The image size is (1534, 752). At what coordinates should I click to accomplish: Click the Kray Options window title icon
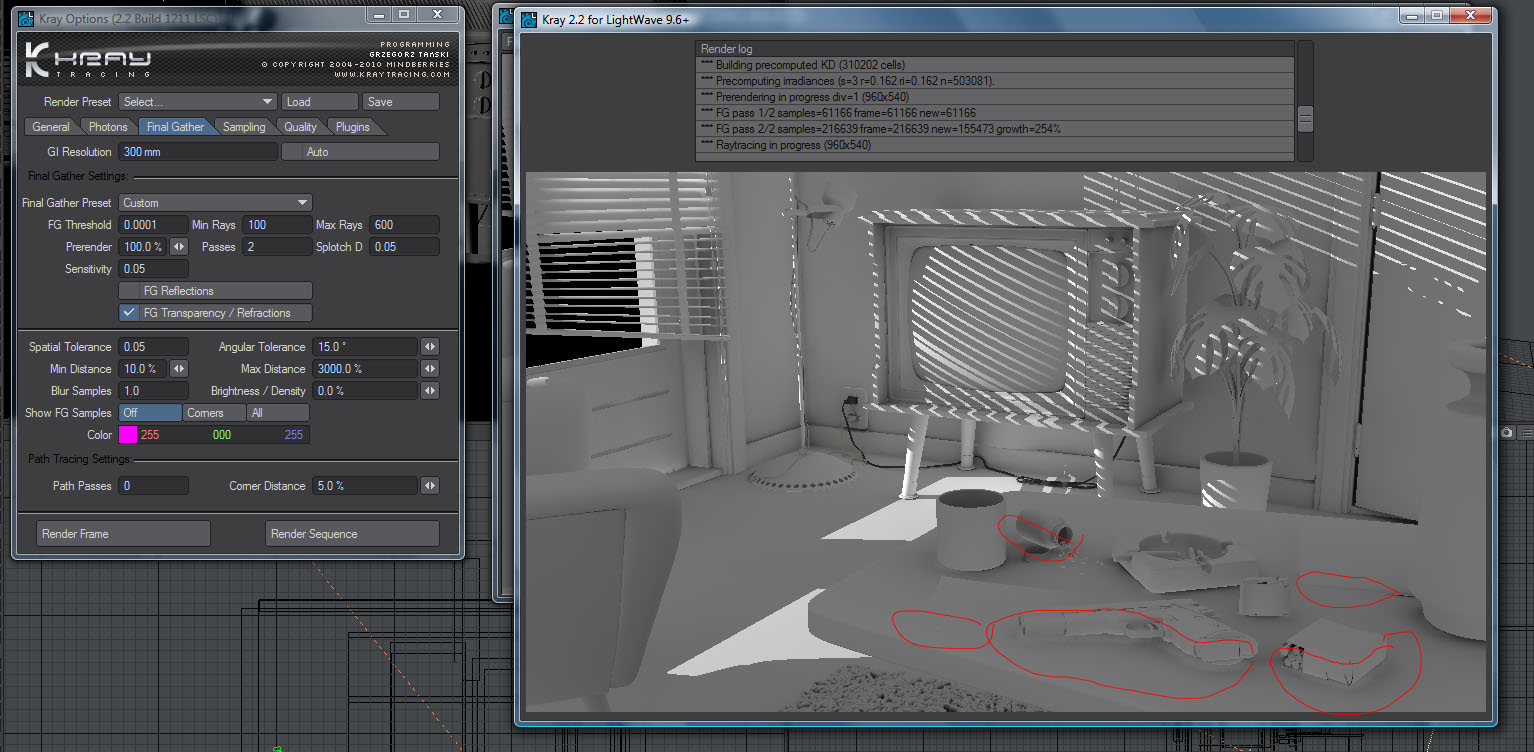(x=27, y=18)
